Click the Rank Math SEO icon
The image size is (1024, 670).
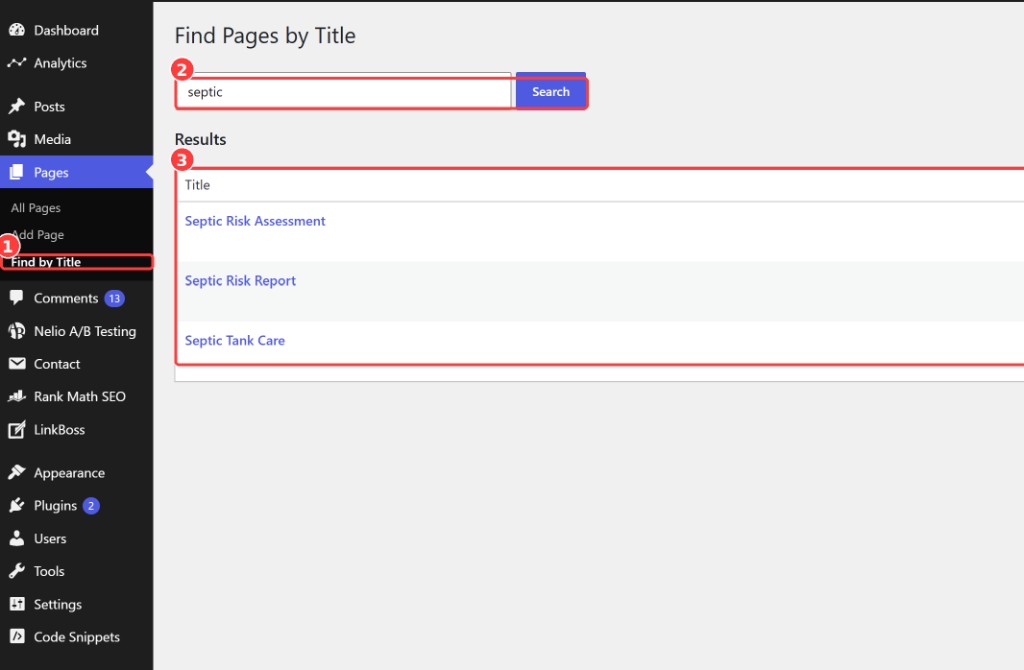click(17, 396)
